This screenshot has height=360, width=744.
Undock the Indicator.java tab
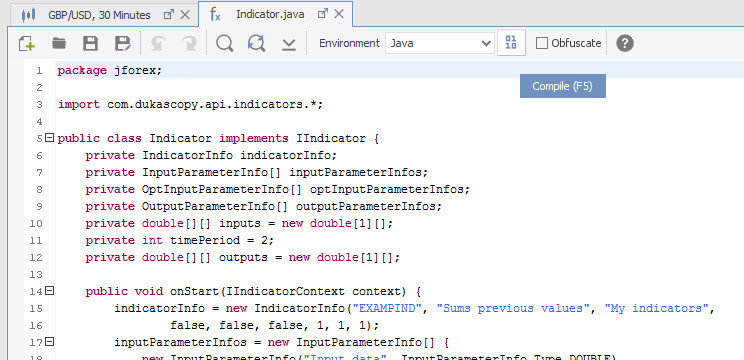coord(323,14)
